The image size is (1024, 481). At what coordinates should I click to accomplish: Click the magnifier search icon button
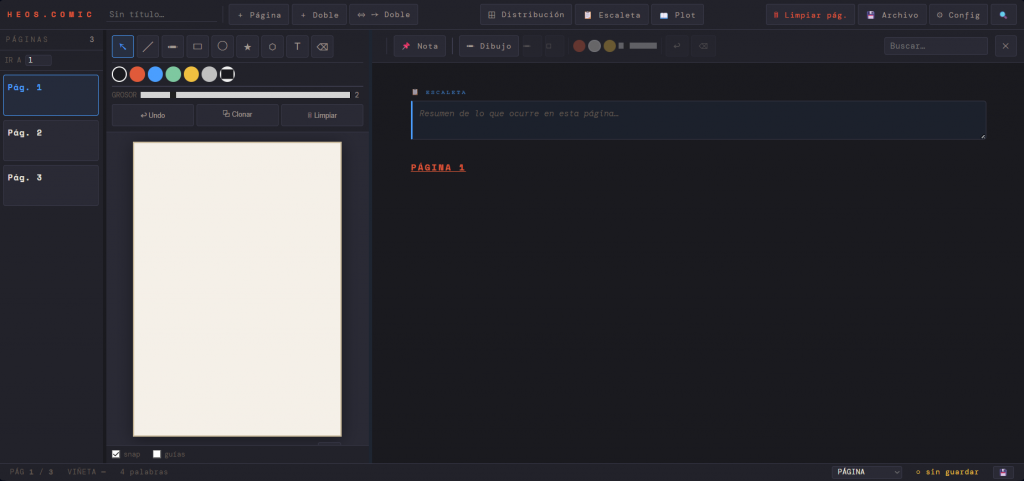click(1003, 15)
